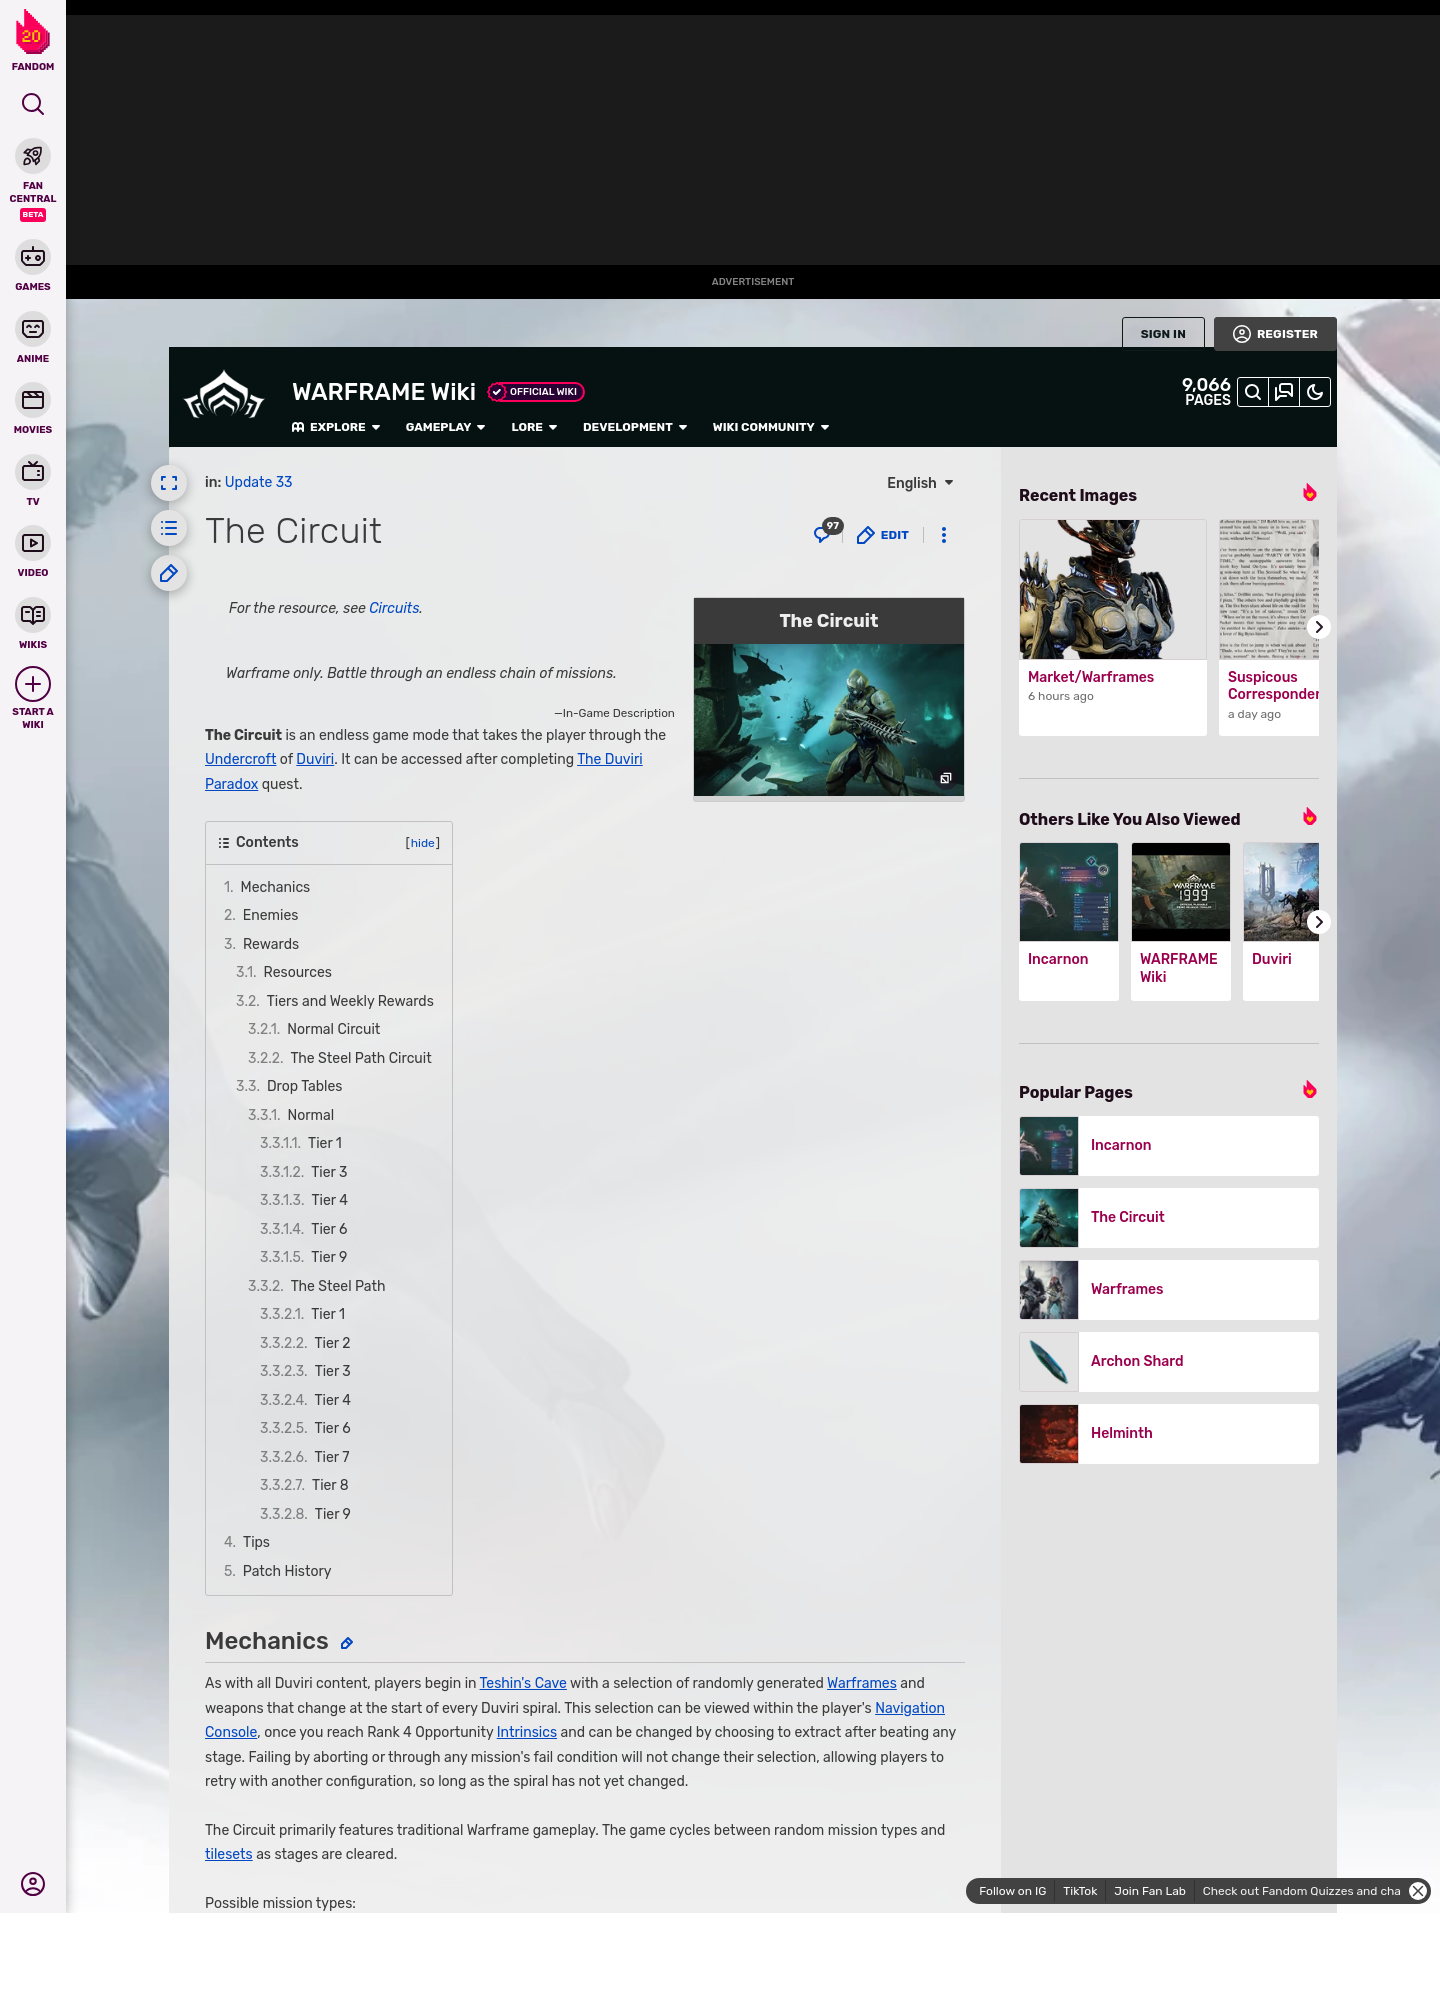This screenshot has height=2000, width=1440.
Task: Click the flame icon beside Others Like You Also Viewed
Action: pos(1309,817)
